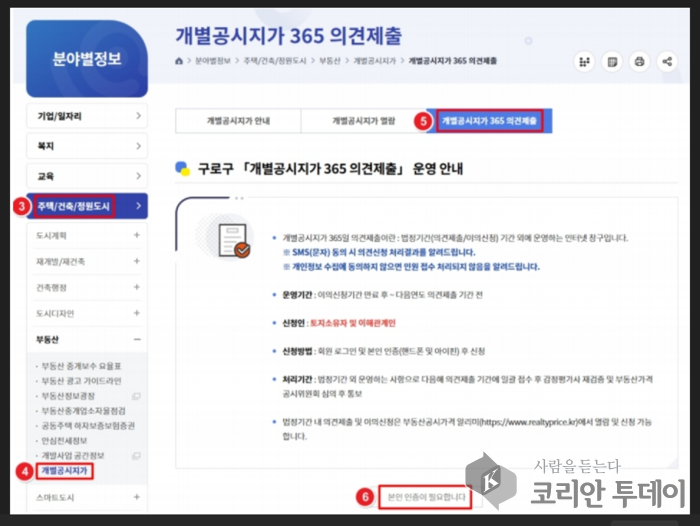Screen dimensions: 700x526
Task: Switch to 개별공시지가 열람 tab
Action: (364, 121)
